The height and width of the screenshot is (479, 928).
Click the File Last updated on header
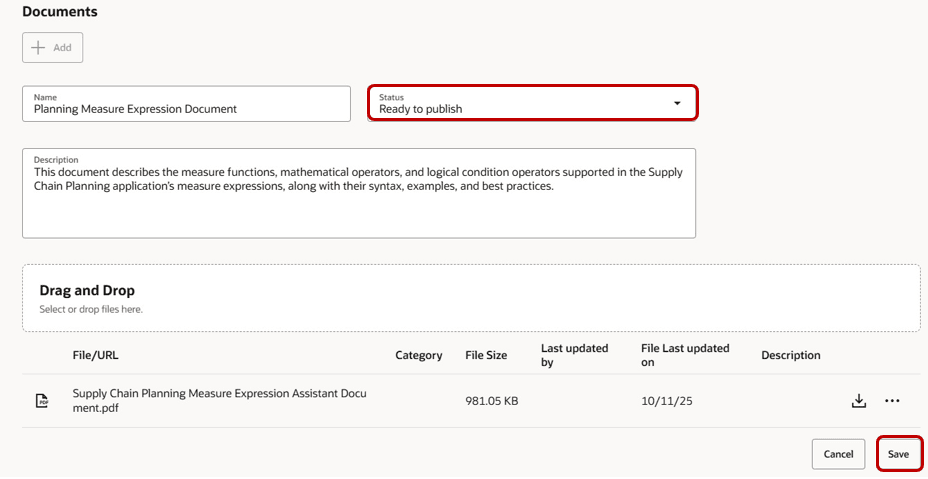[x=685, y=355]
